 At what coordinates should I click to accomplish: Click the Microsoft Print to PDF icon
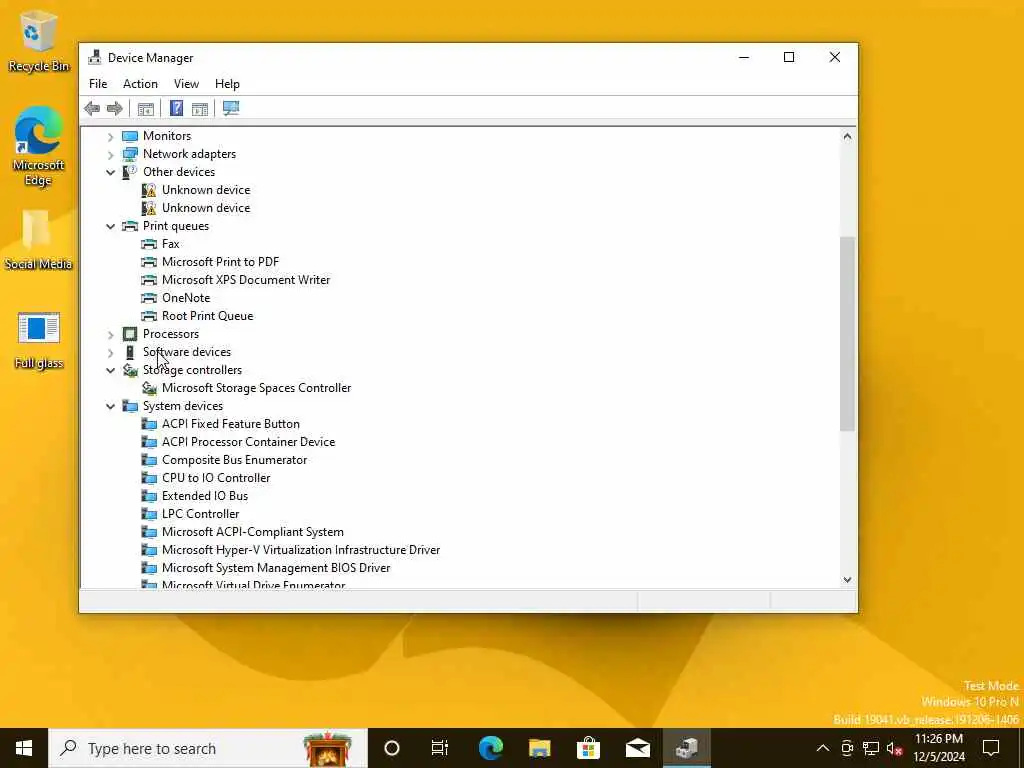coord(149,262)
